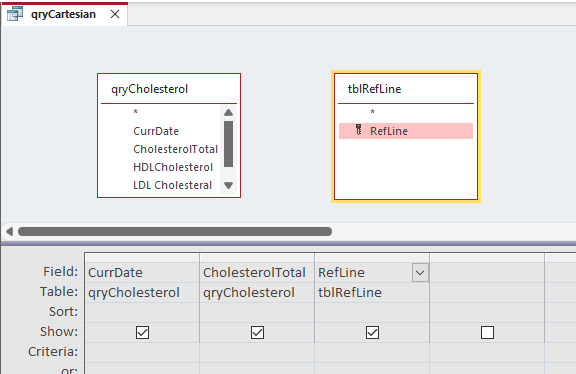
Task: Click the Criteria cell for CholesterolTotal column
Action: tap(257, 352)
